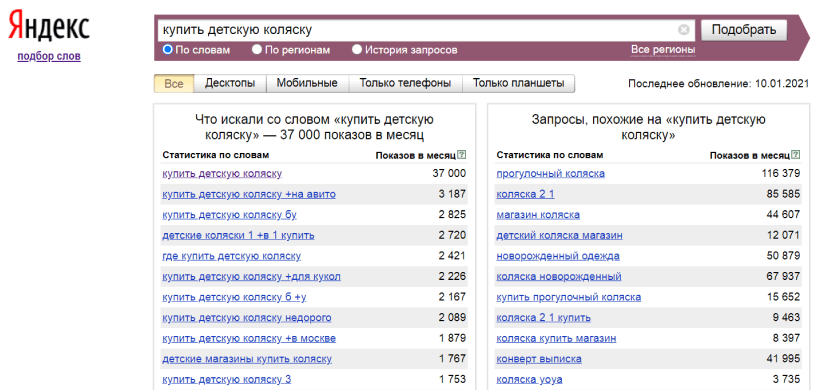Viewport: 819px width, 390px height.
Task: Click the impressions value '44 607'
Action: (x=783, y=215)
